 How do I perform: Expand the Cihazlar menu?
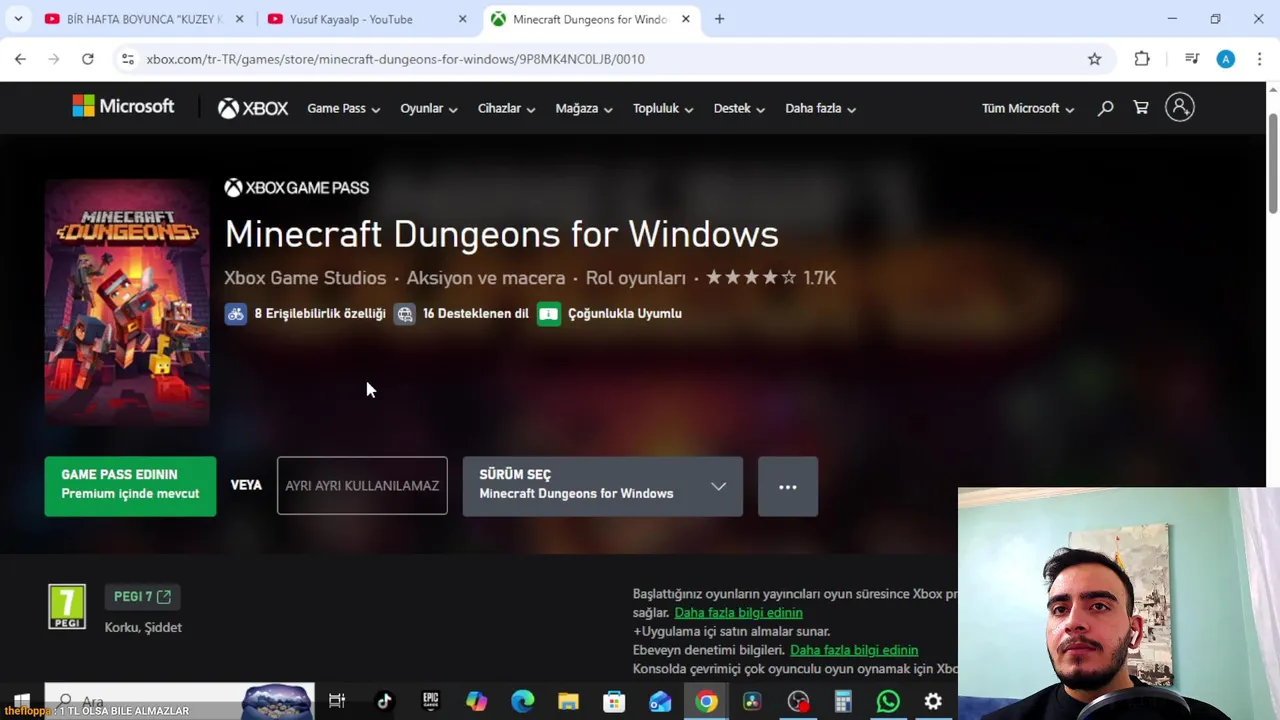506,108
